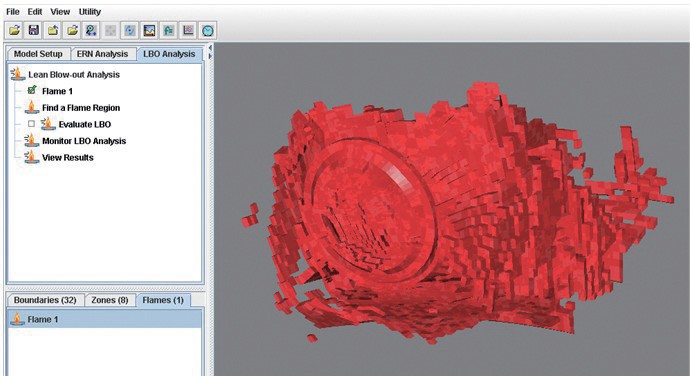Viewport: 691px width, 376px height.
Task: Open the View Results item
Action: 67,157
